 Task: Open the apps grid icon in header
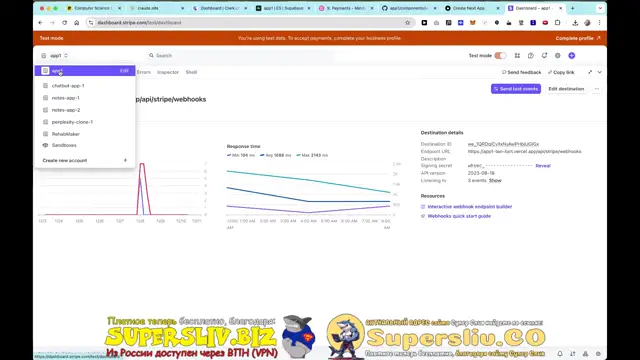pos(517,56)
